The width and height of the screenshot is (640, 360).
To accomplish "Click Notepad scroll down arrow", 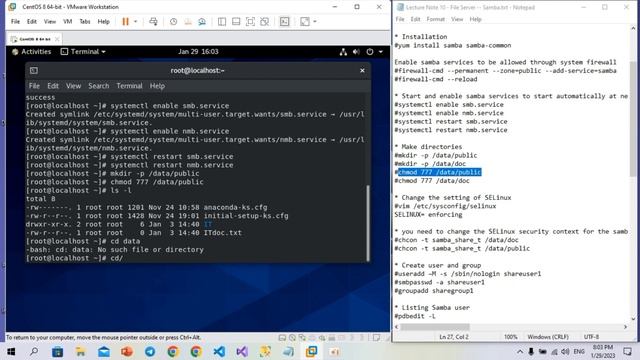I will pos(633,319).
